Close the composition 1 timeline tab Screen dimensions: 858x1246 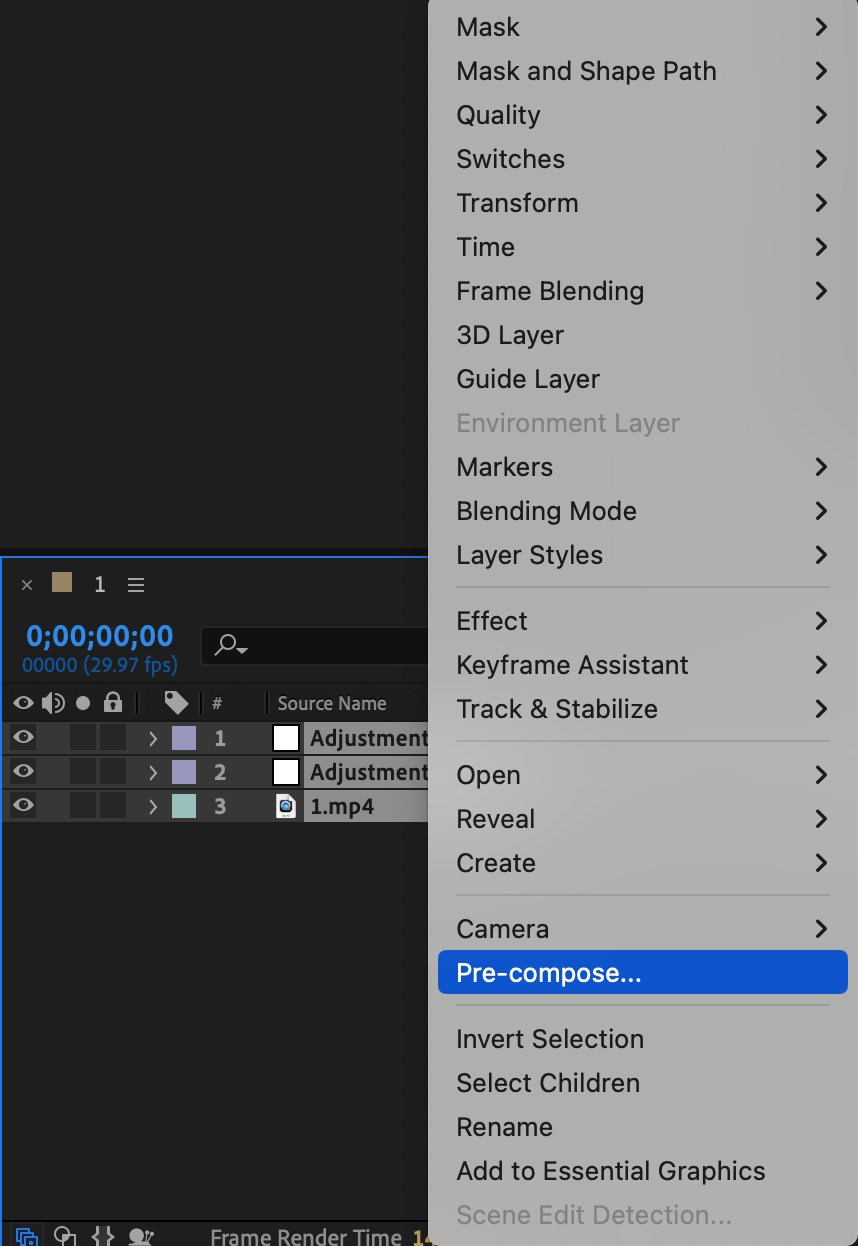[27, 585]
